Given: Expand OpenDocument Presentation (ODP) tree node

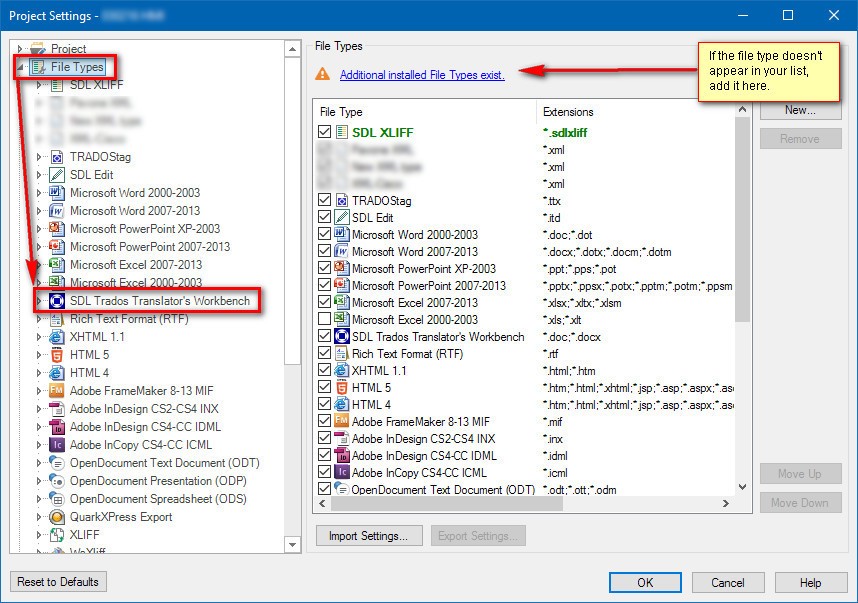Looking at the screenshot, I should (x=39, y=481).
